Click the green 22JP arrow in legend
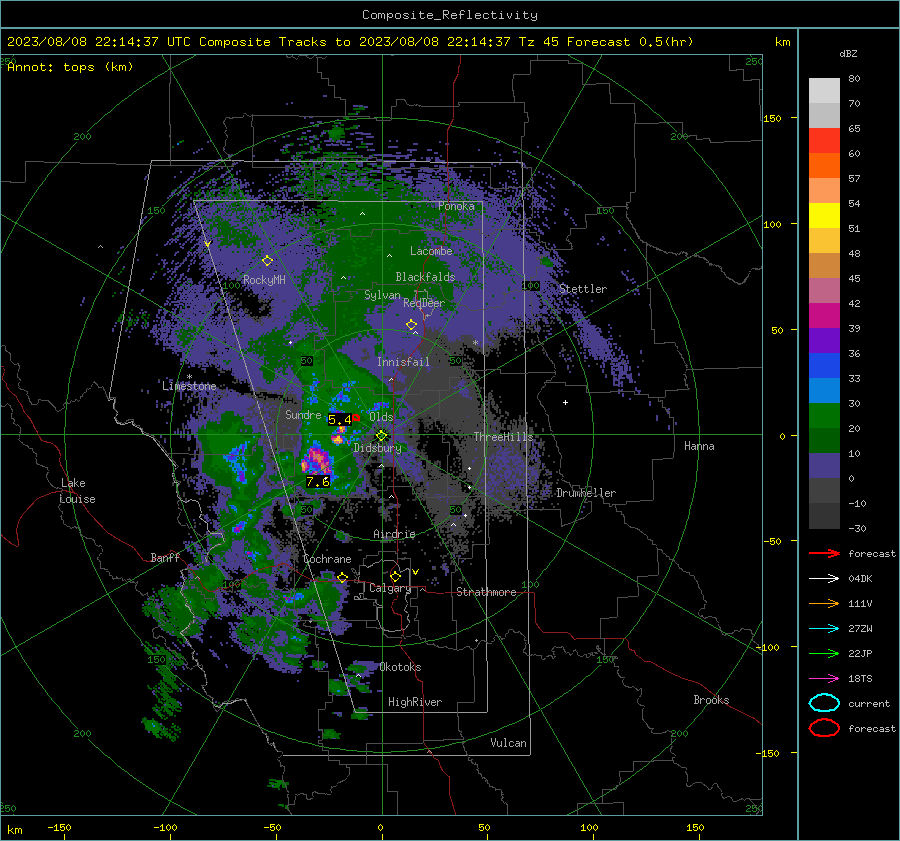This screenshot has width=900, height=841. tap(824, 653)
